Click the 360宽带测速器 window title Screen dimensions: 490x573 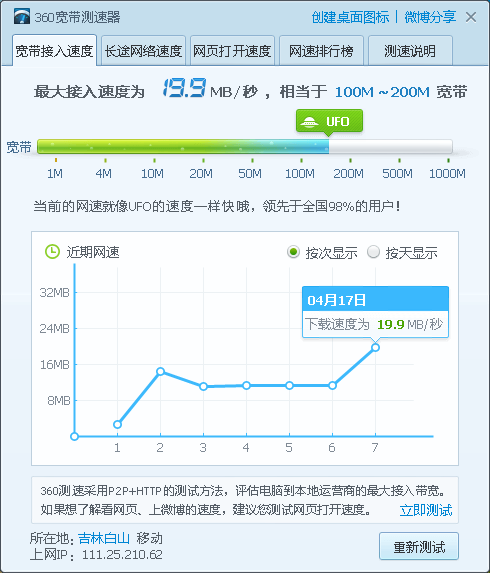click(77, 17)
